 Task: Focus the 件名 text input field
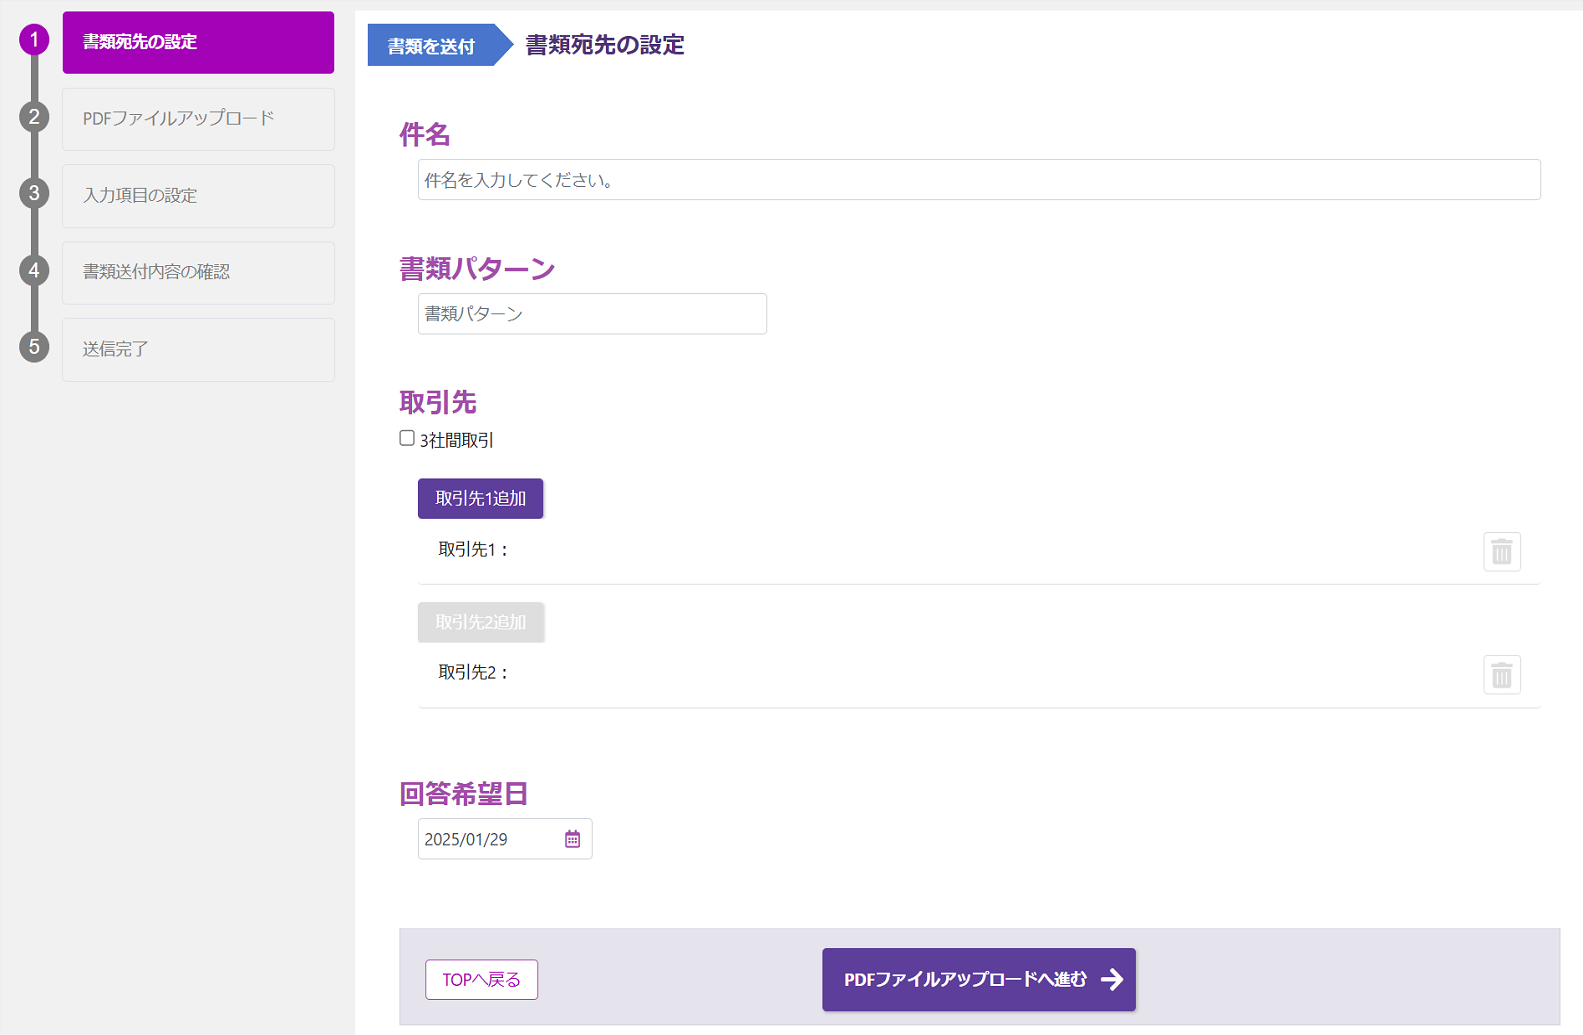[978, 180]
